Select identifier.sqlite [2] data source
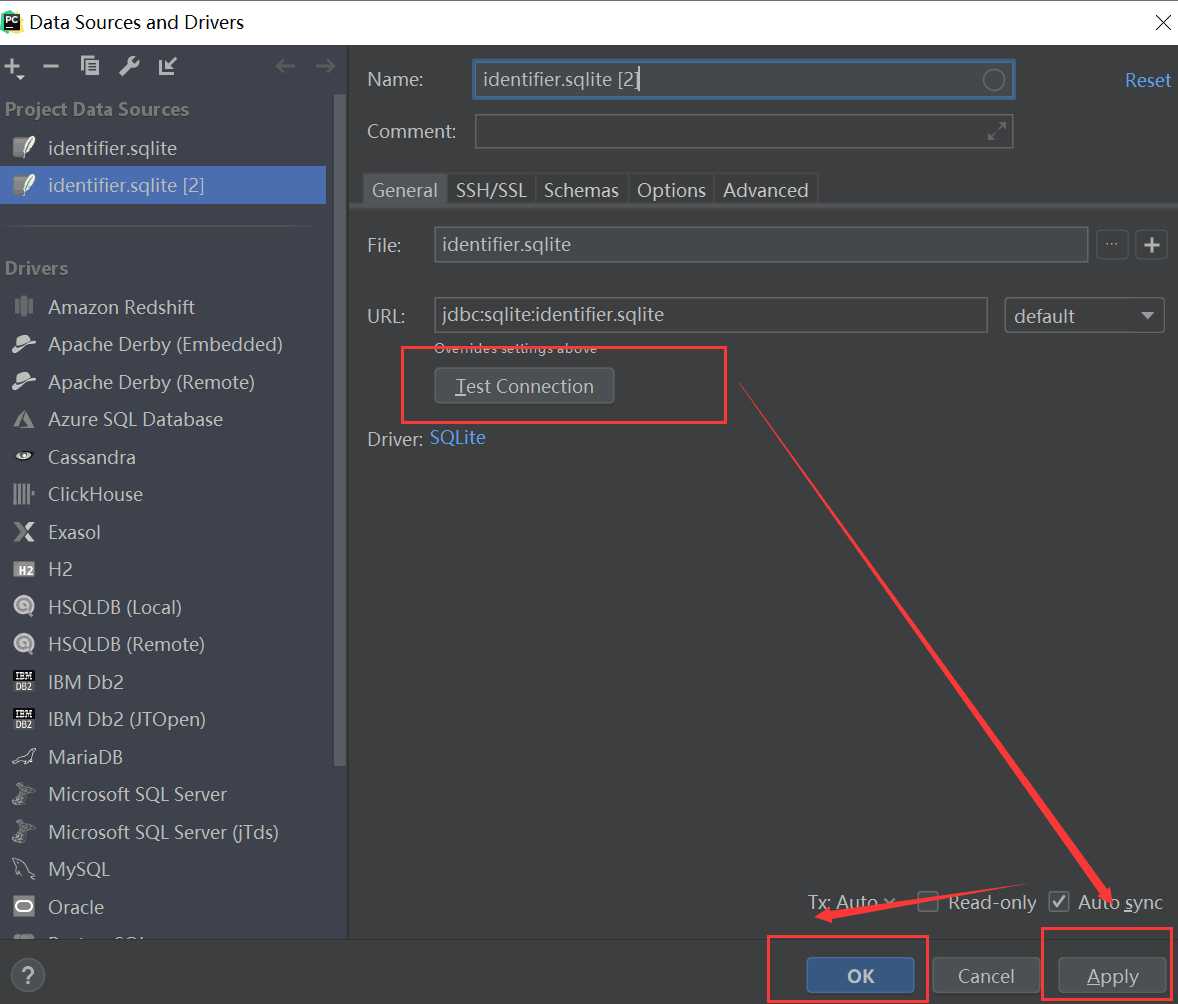1178x1004 pixels. pos(163,185)
